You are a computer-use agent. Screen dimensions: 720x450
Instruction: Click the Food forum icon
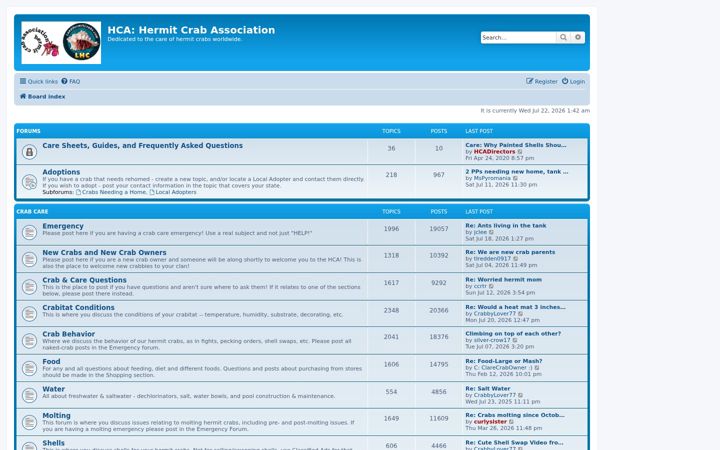pos(29,368)
